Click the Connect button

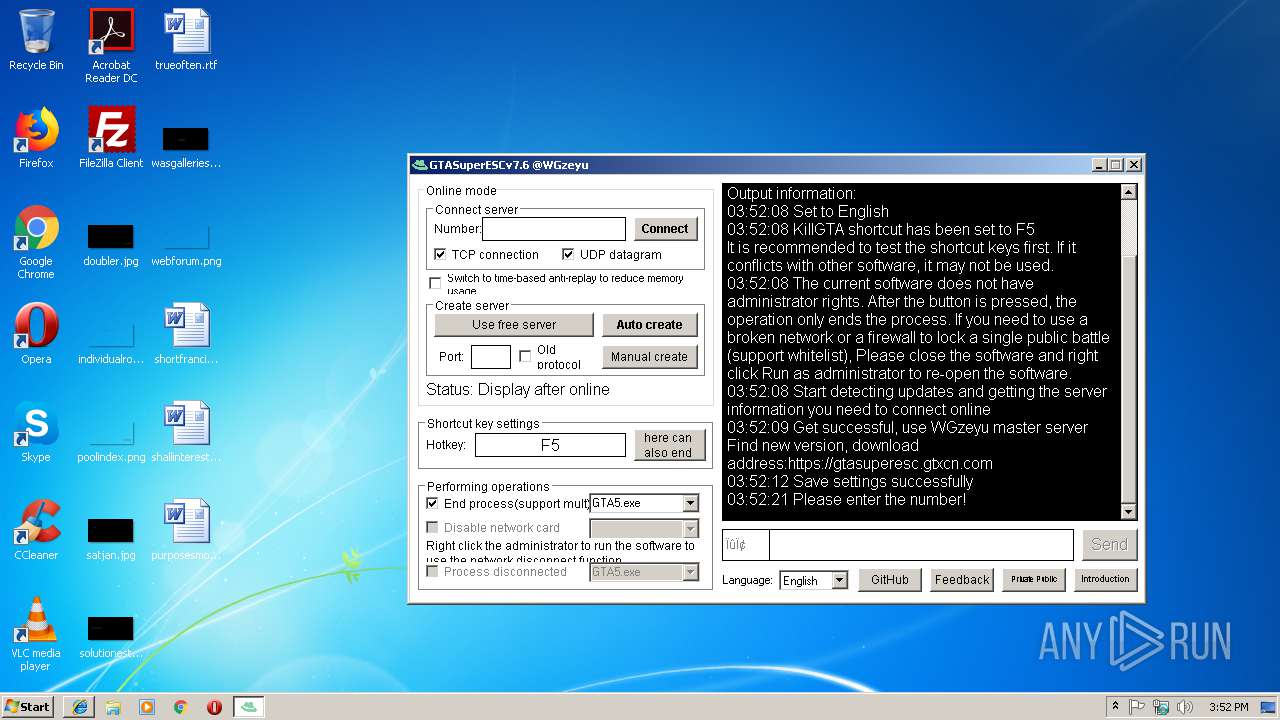coord(665,229)
